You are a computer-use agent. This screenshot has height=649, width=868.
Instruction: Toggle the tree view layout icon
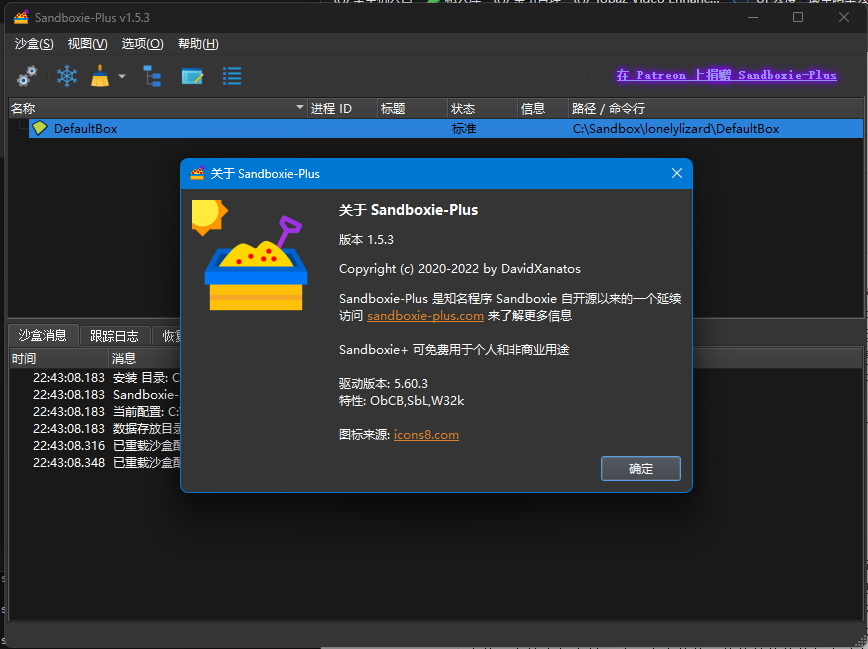click(152, 76)
